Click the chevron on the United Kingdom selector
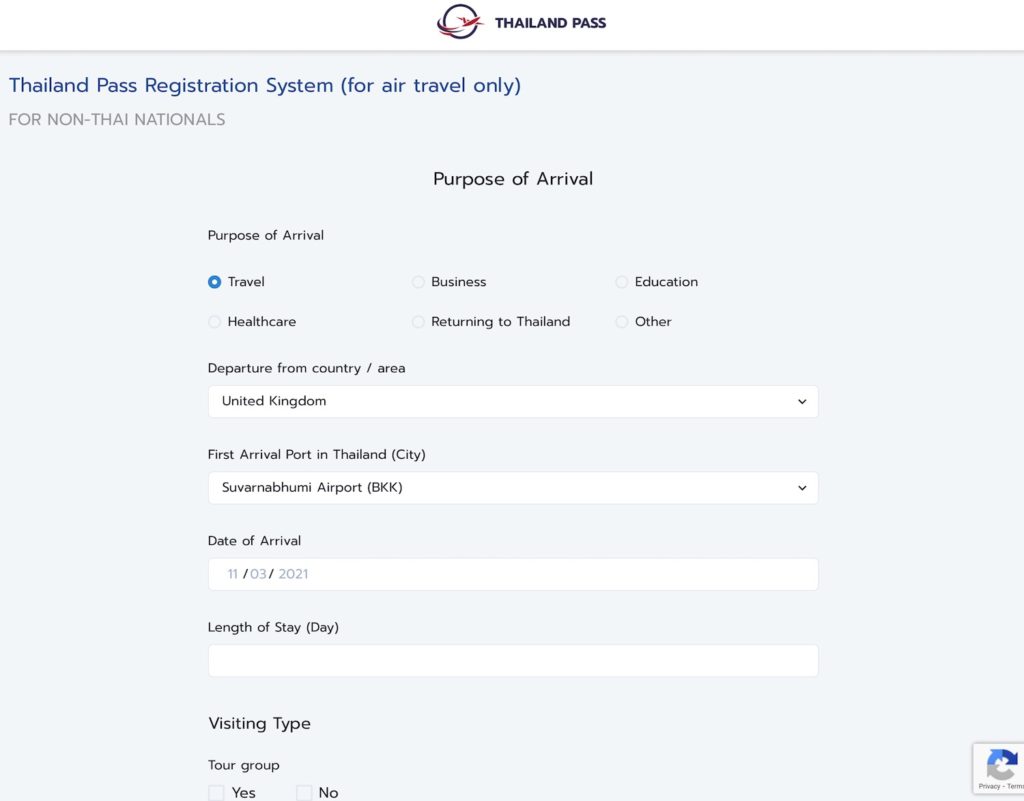This screenshot has height=801, width=1024. point(801,400)
